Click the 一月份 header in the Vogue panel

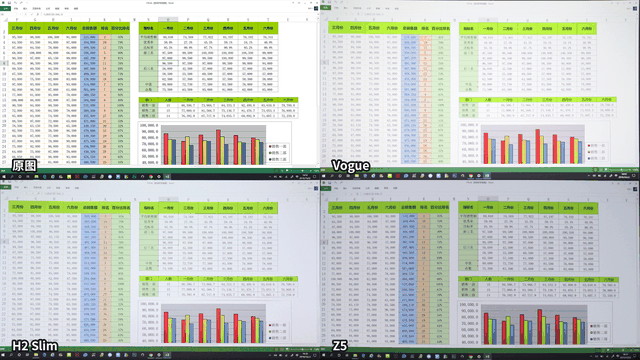(x=488, y=29)
